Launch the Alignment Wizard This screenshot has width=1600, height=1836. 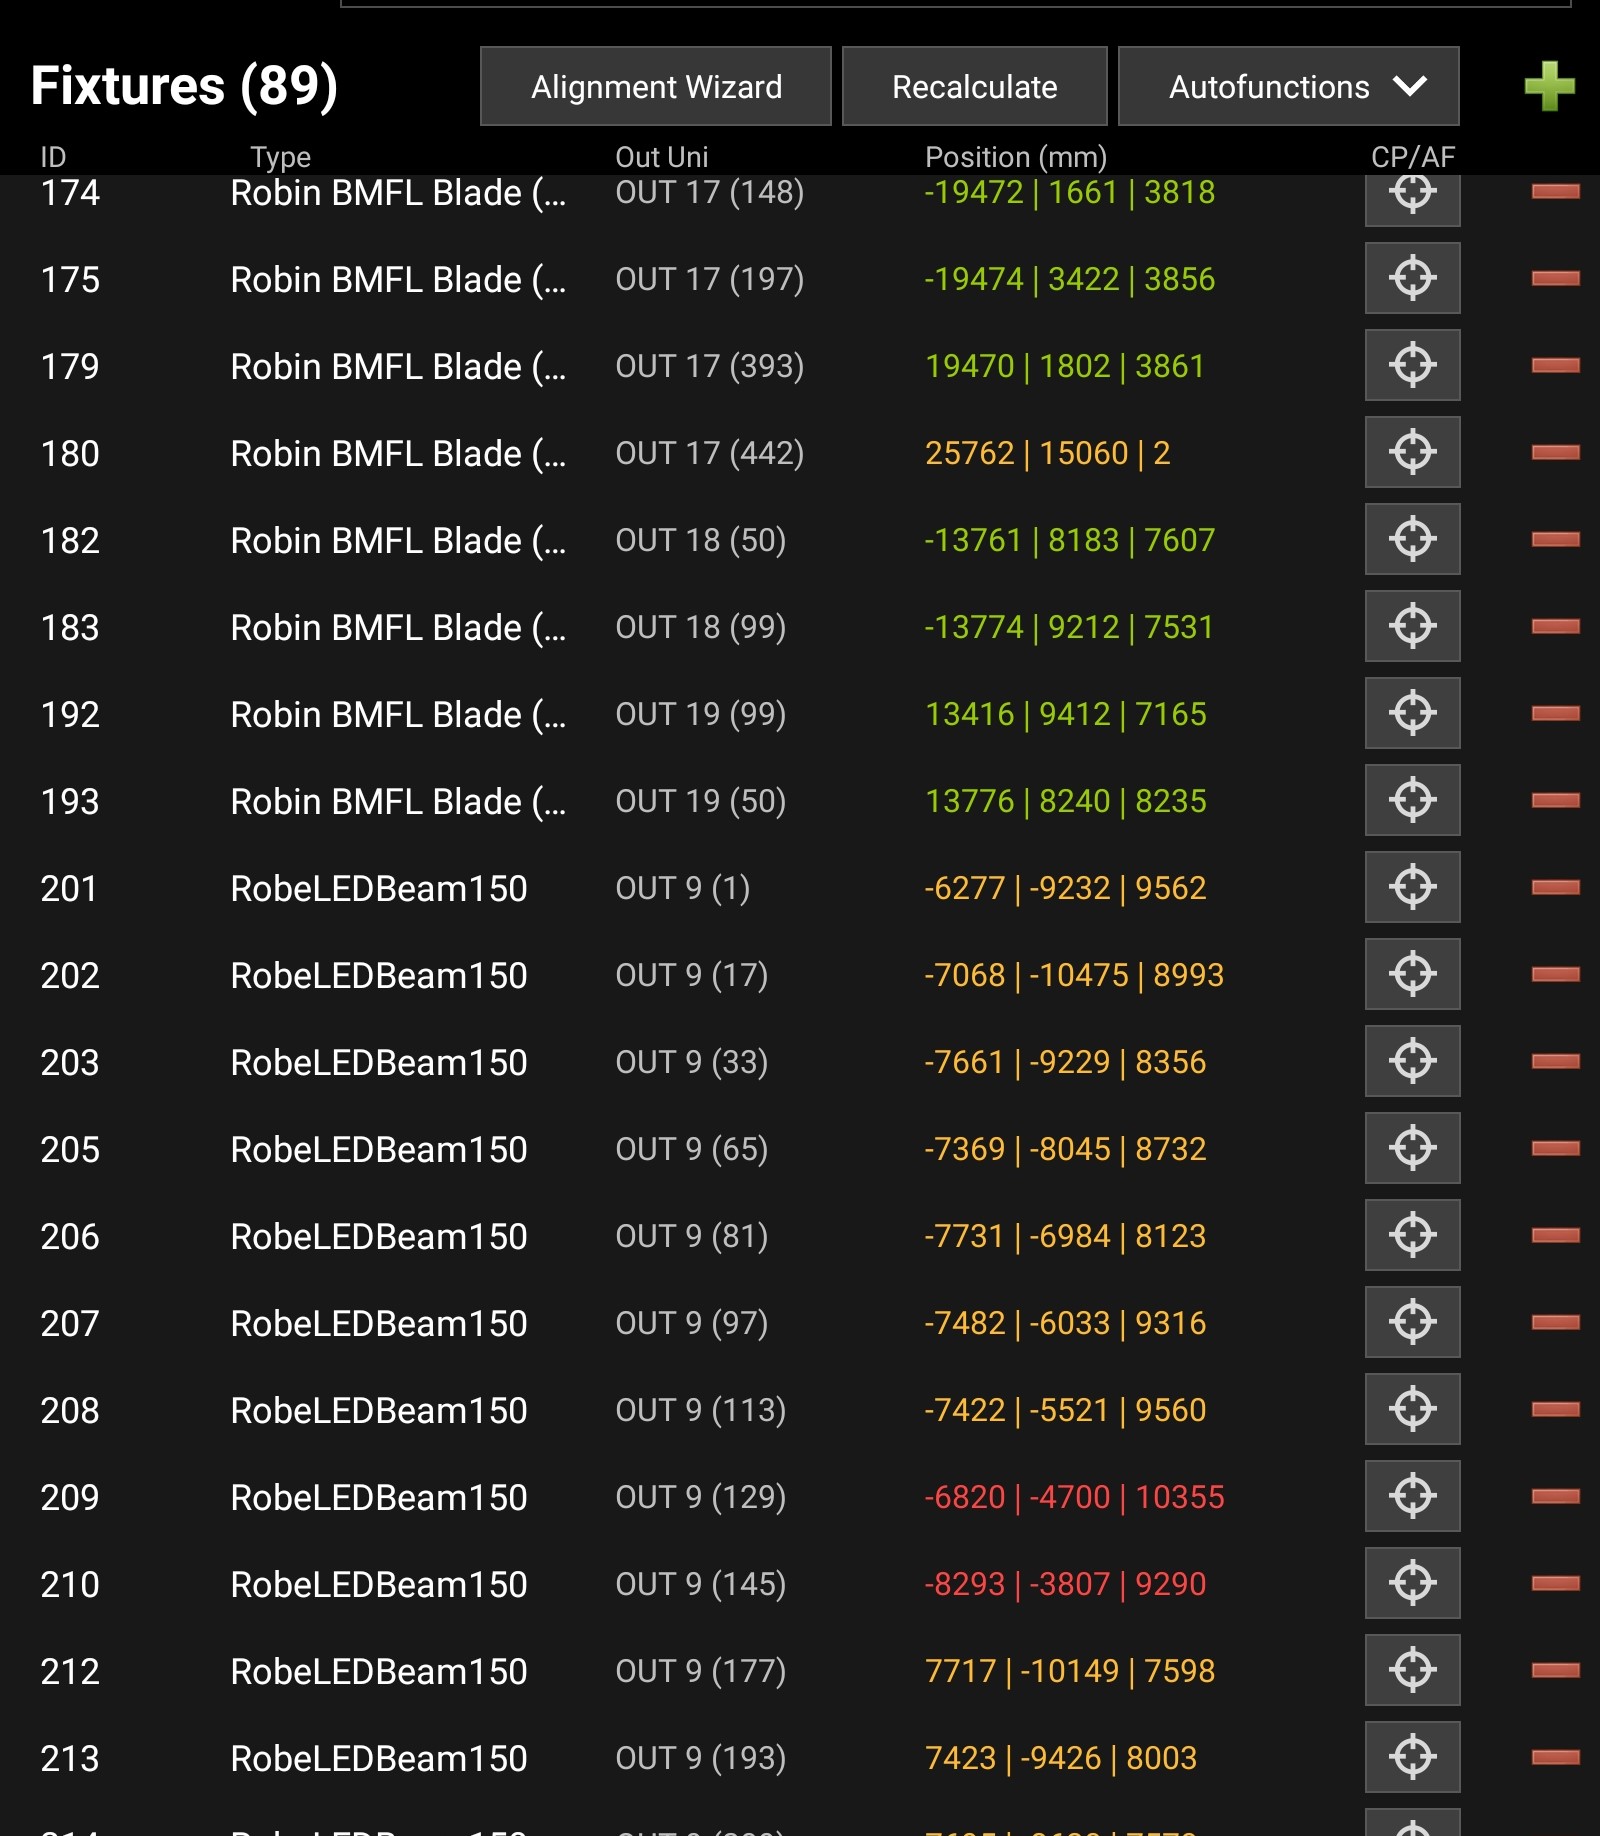coord(656,87)
